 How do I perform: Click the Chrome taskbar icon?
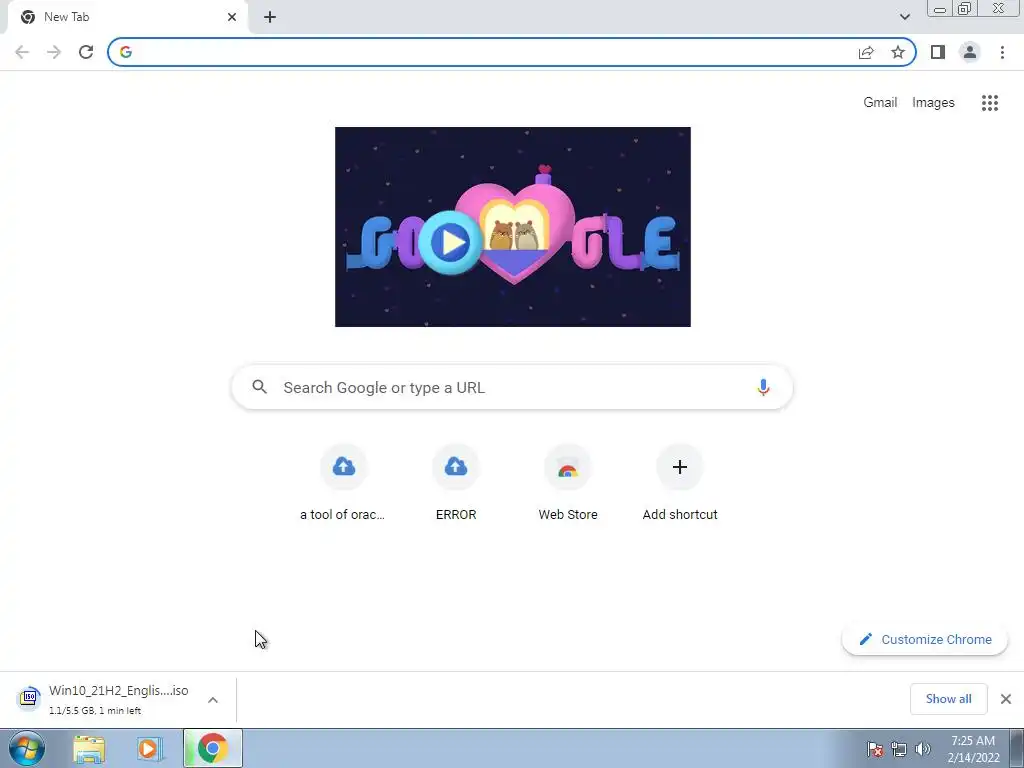(x=212, y=748)
